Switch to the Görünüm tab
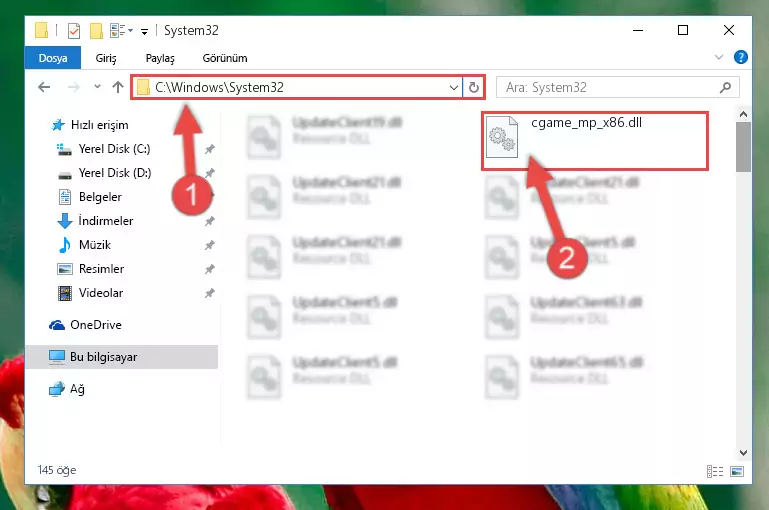This screenshot has width=769, height=510. (225, 58)
